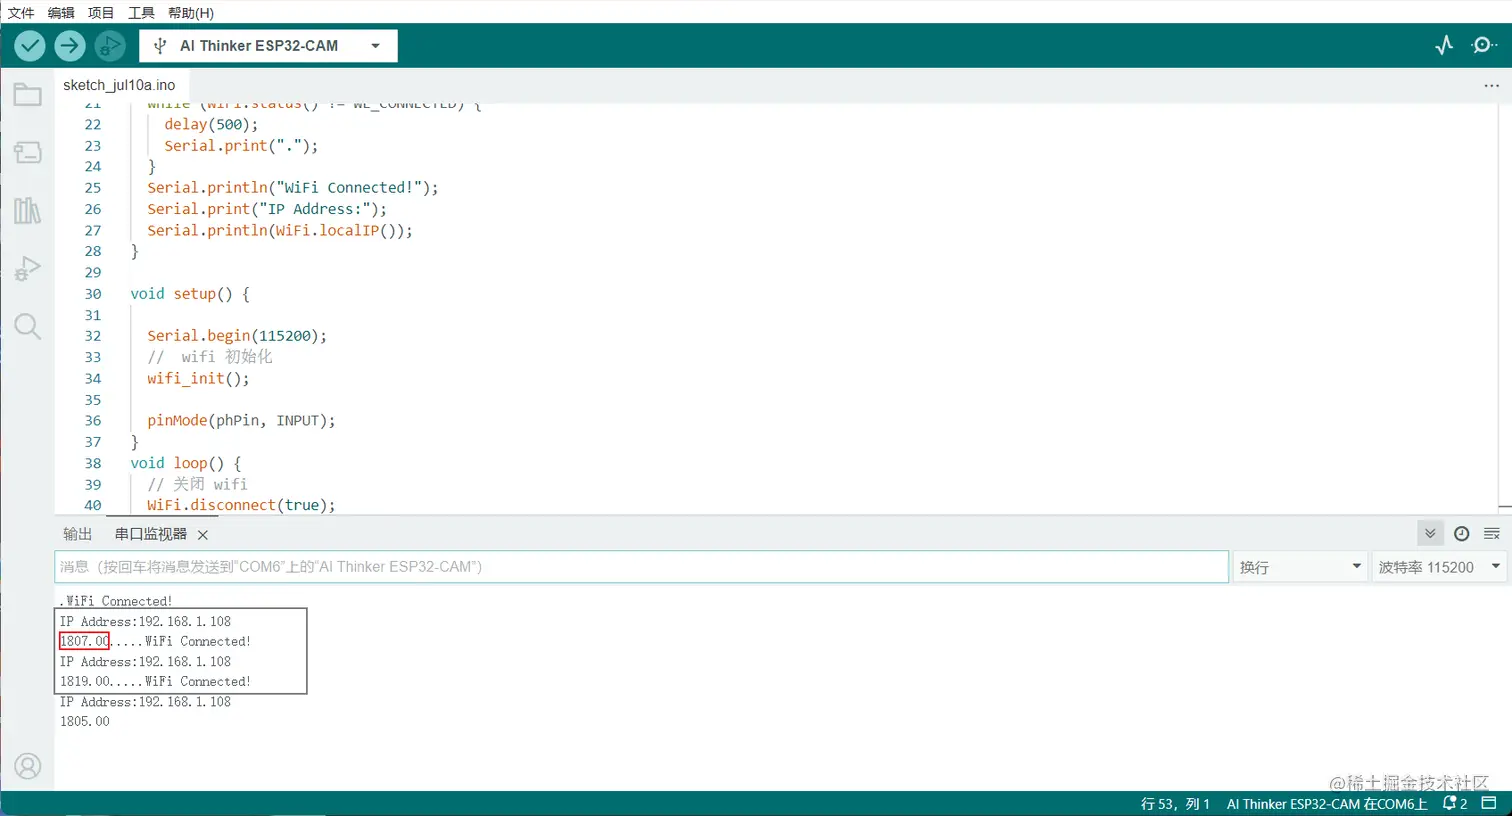Click line number 35 in the gutter
Viewport: 1512px width, 816px height.
[93, 399]
